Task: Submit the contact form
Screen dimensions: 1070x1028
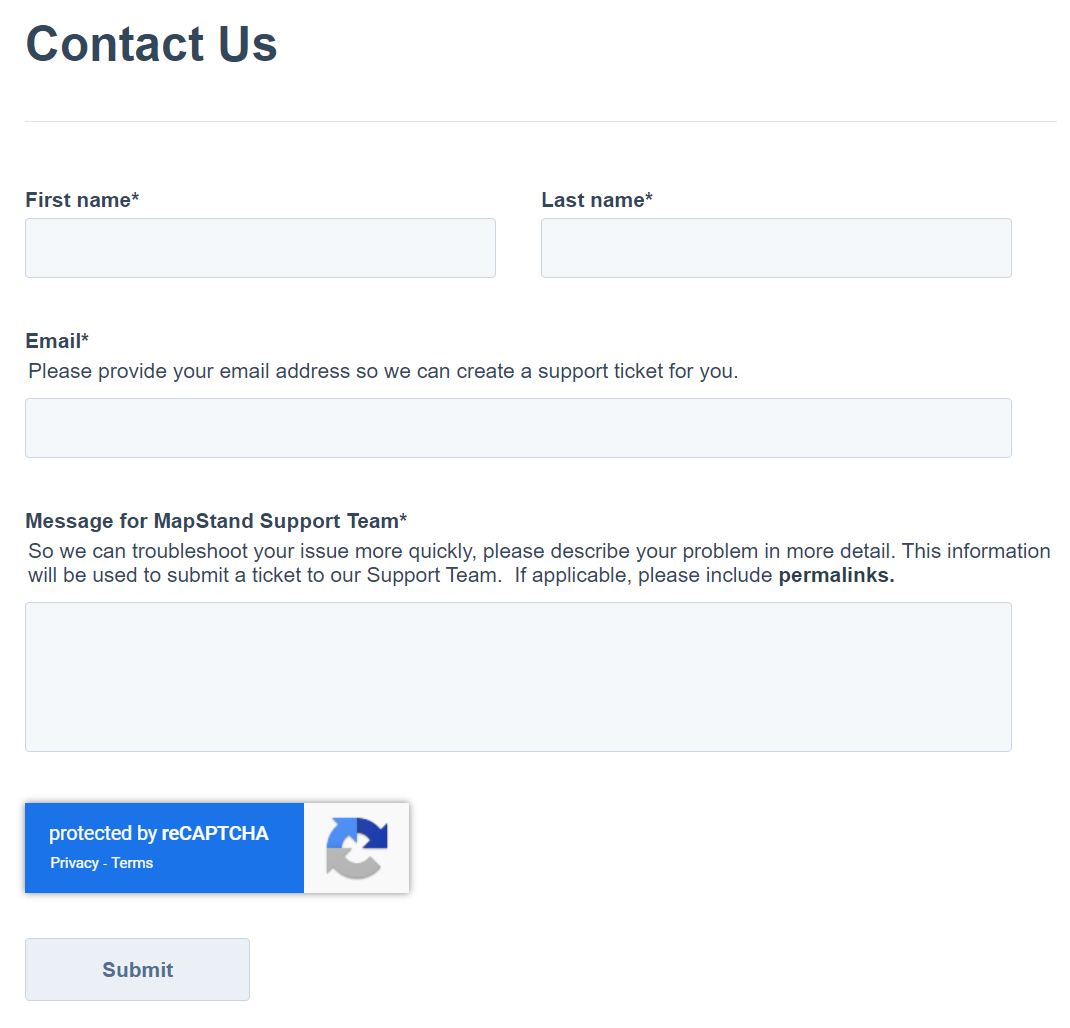Action: pyautogui.click(x=137, y=969)
